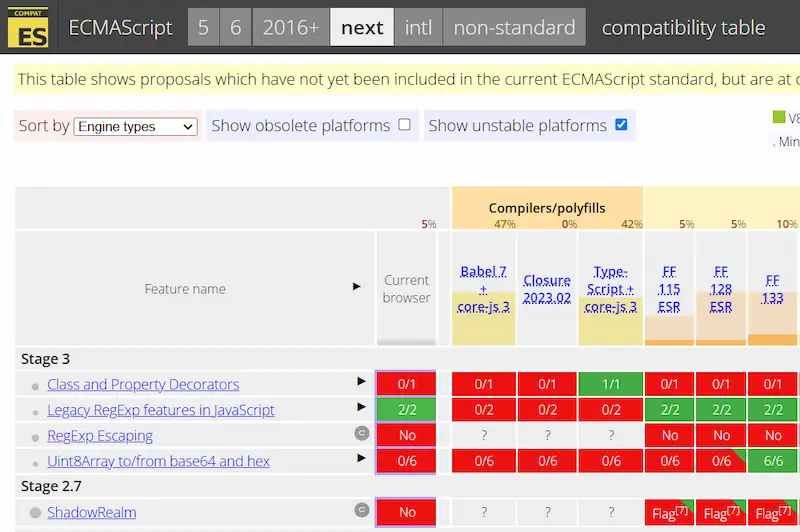
Task: Open the copyright icon beside ShadowRealm
Action: coord(362,510)
